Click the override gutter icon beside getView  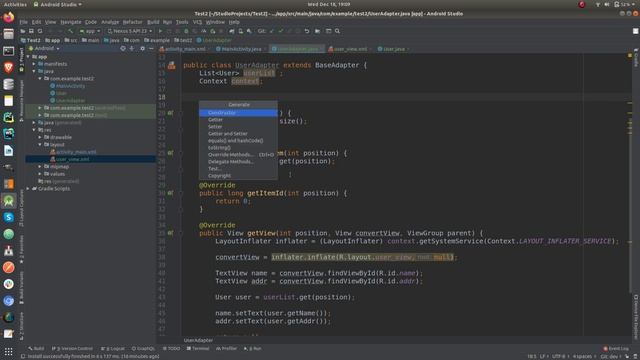click(x=171, y=233)
